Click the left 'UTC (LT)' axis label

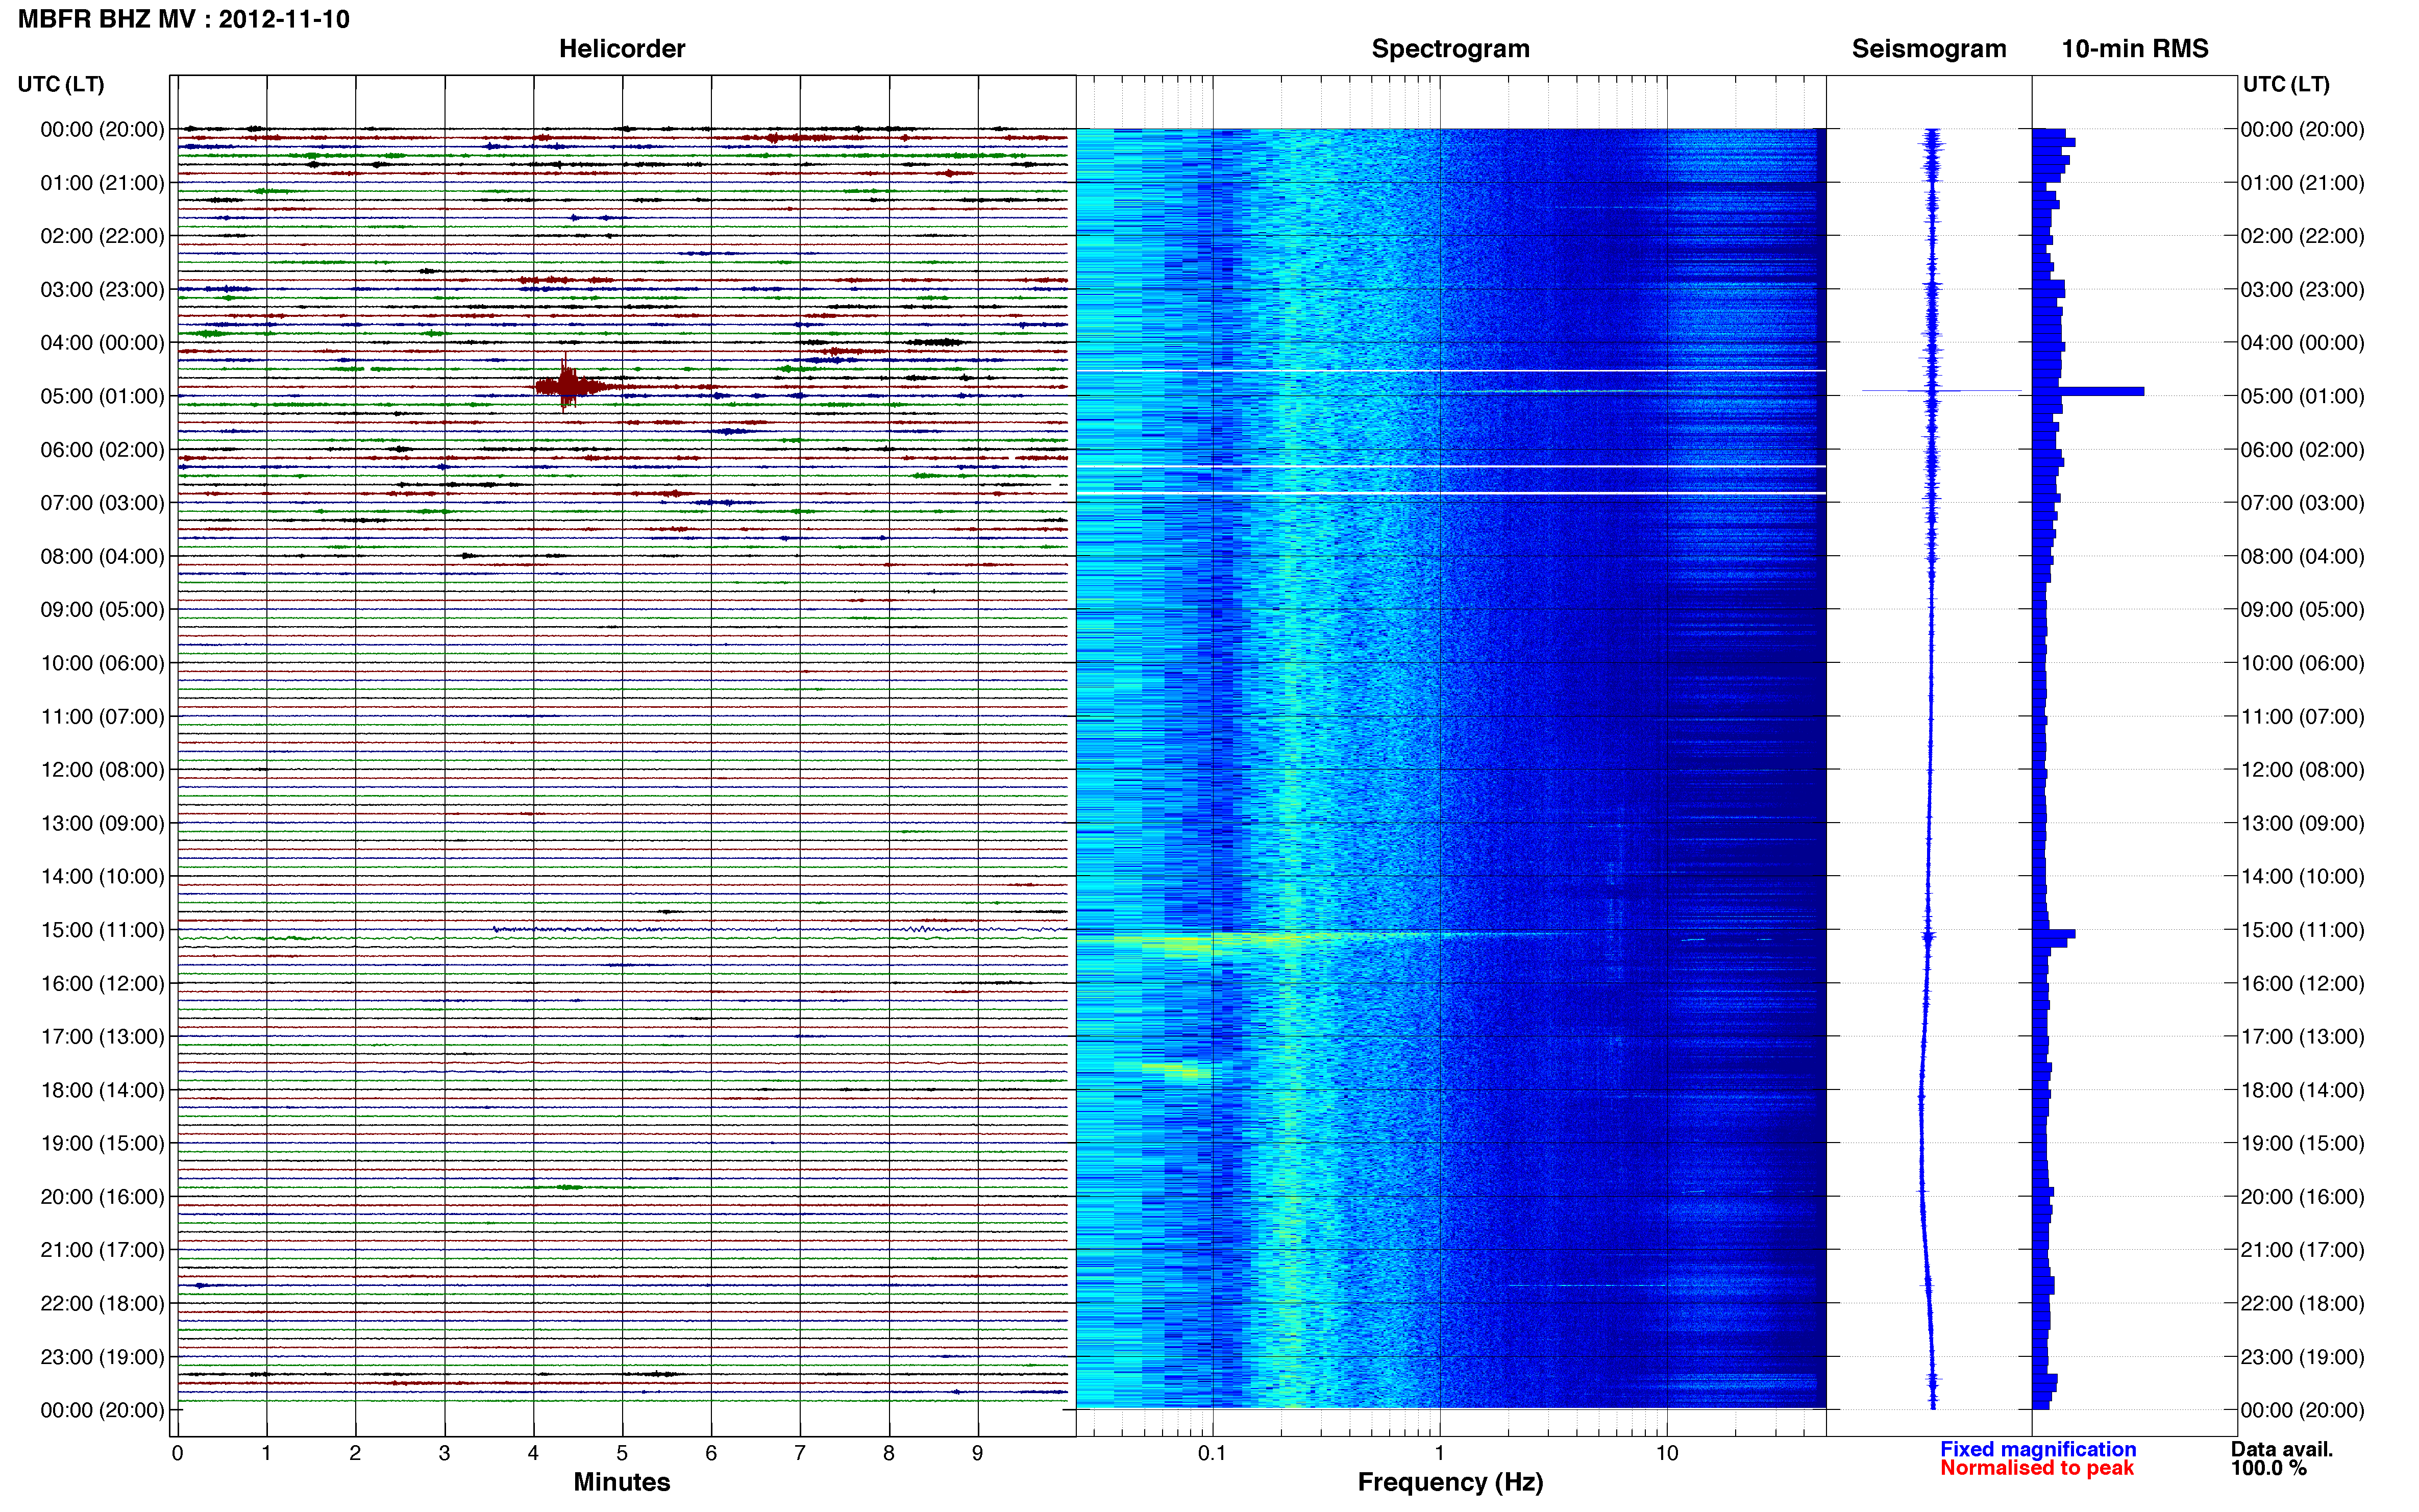tap(61, 84)
